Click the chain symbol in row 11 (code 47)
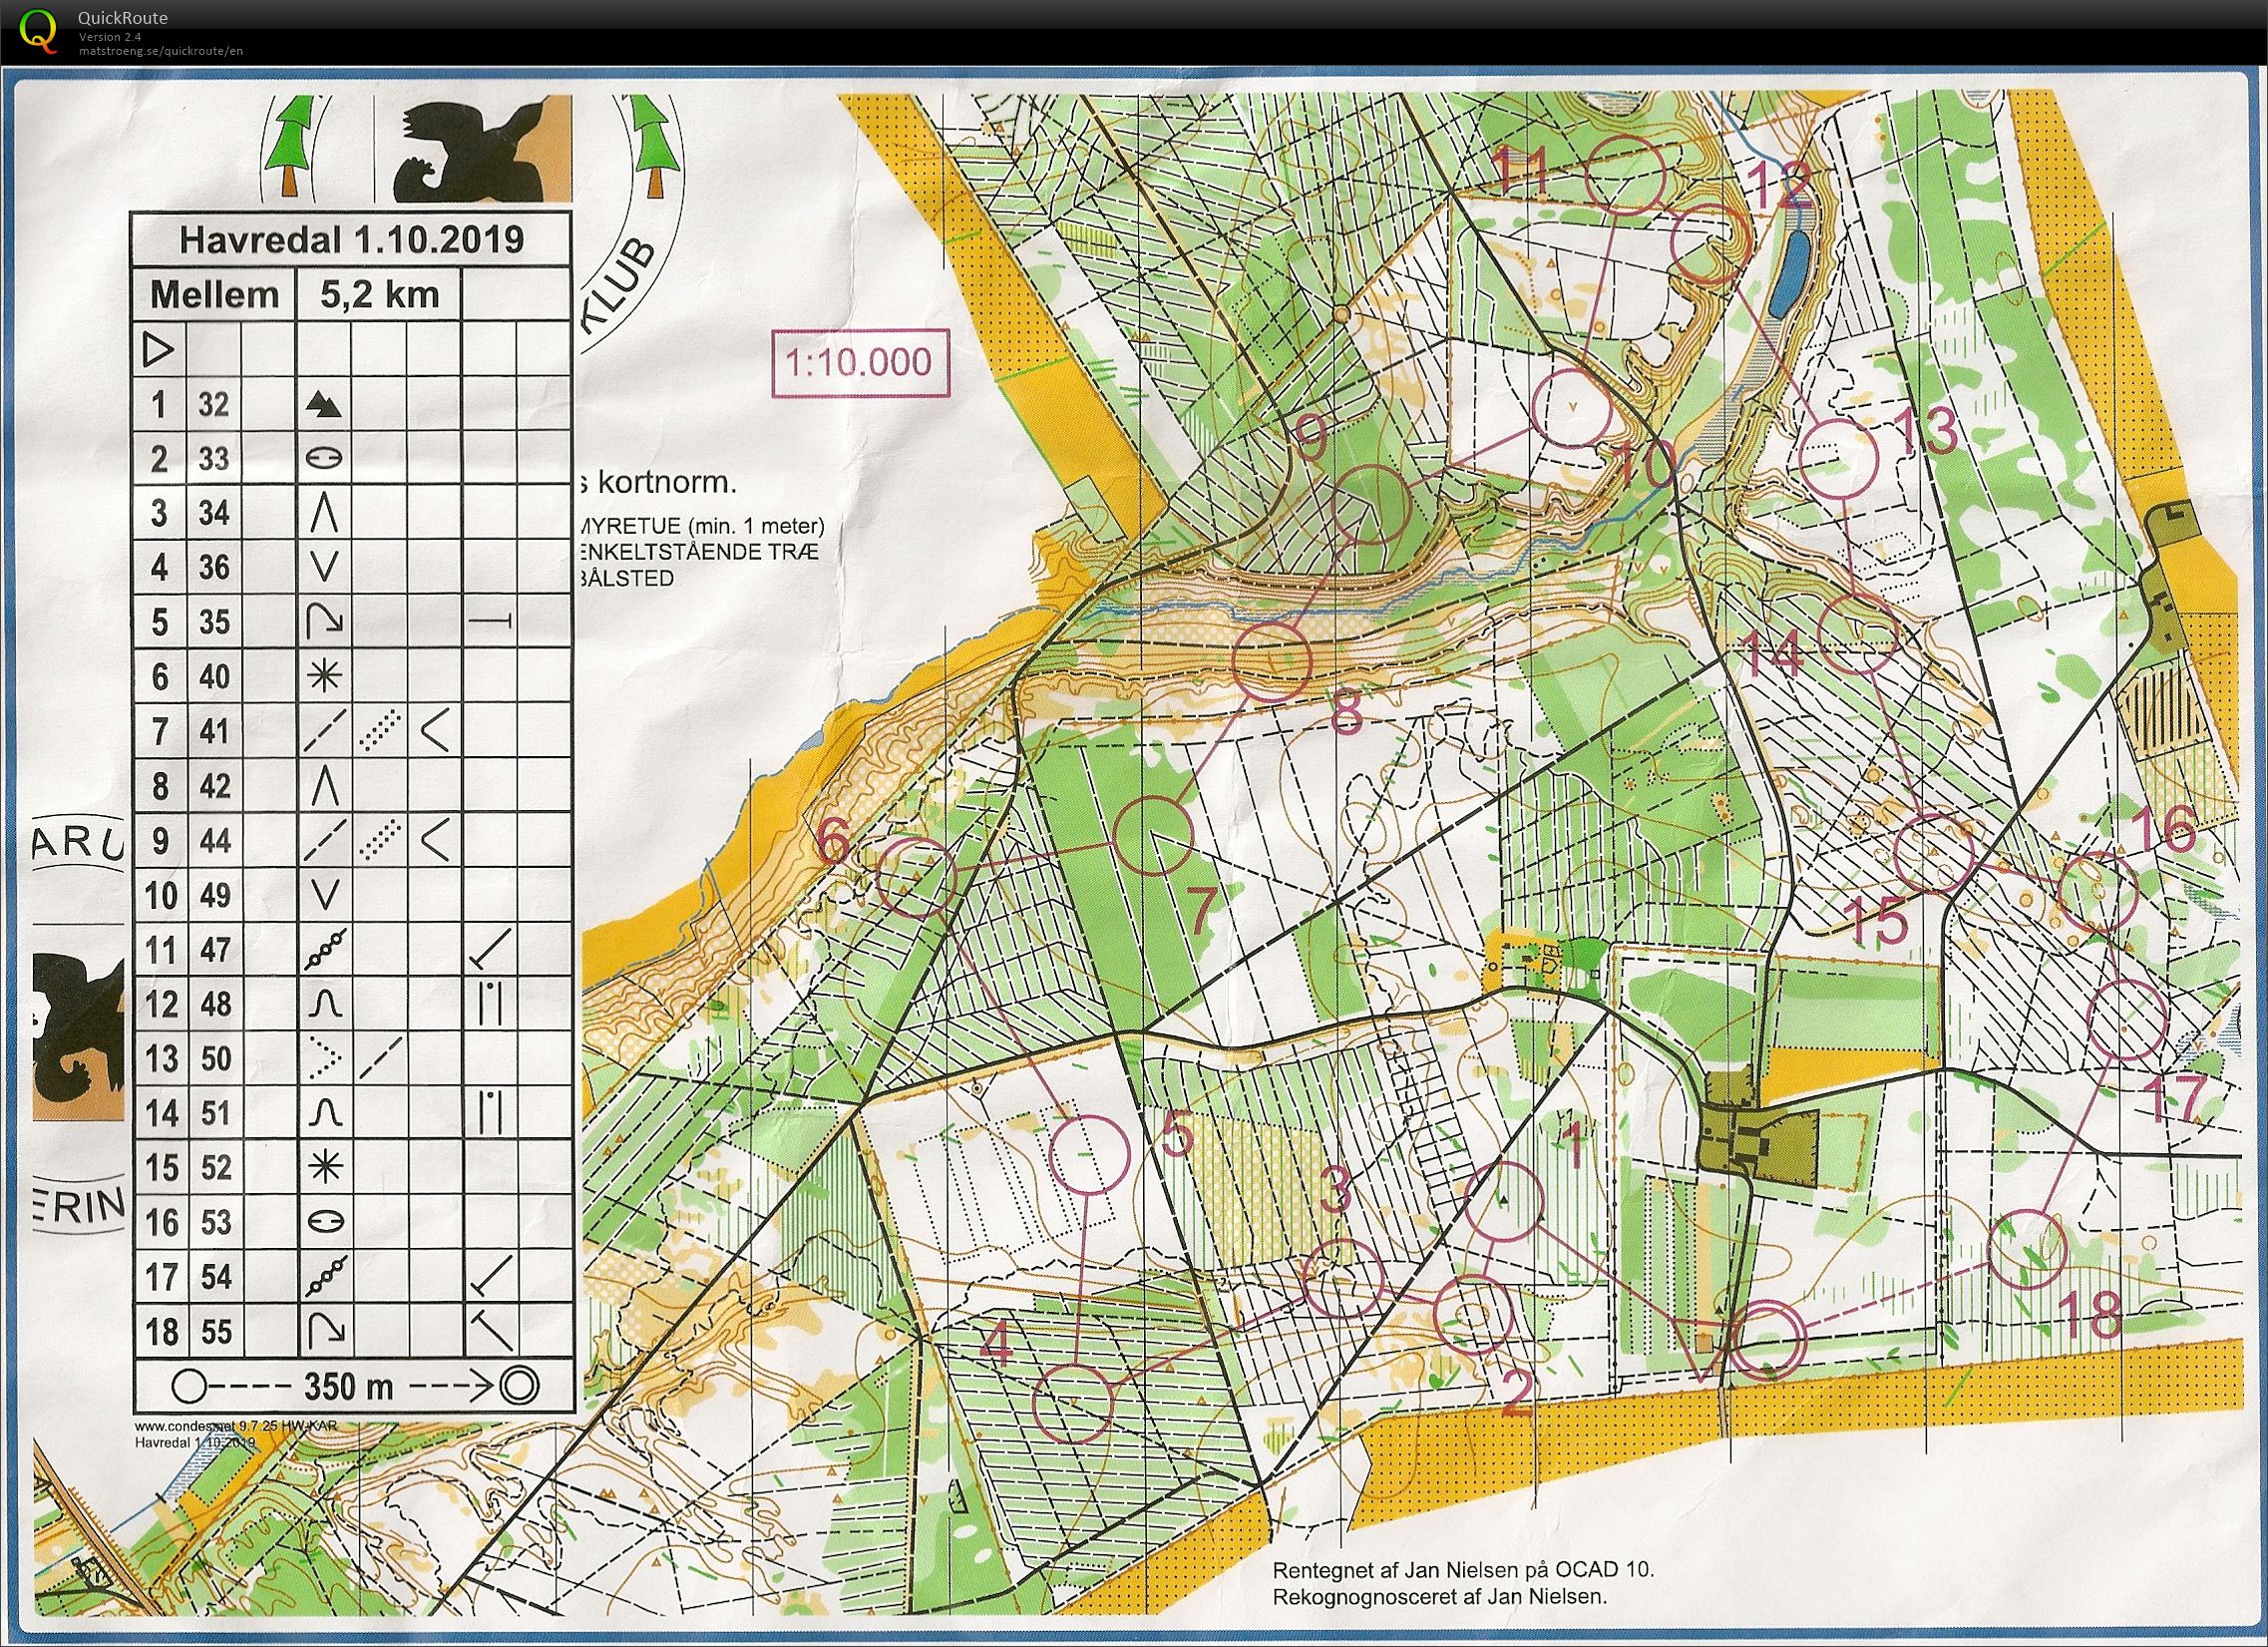Viewport: 2268px width, 1647px height. 325,949
